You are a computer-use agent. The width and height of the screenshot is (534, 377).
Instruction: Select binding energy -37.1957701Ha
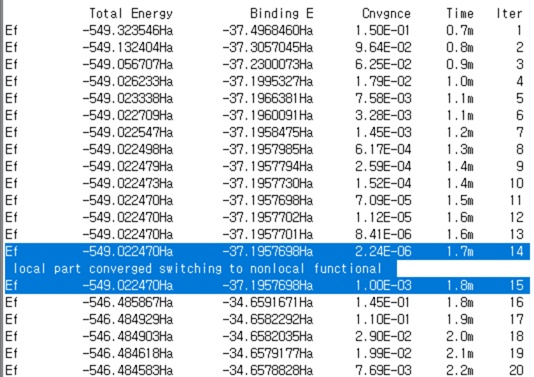point(268,235)
